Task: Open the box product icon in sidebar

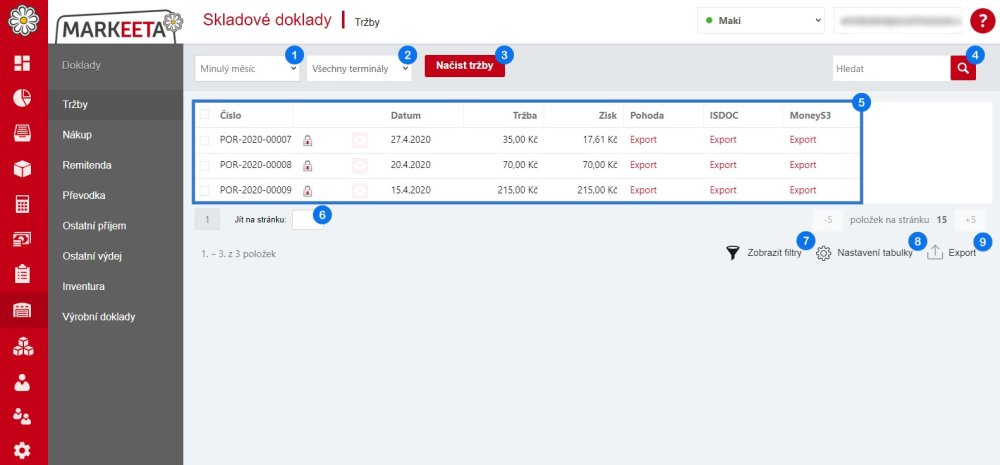Action: [x=22, y=169]
